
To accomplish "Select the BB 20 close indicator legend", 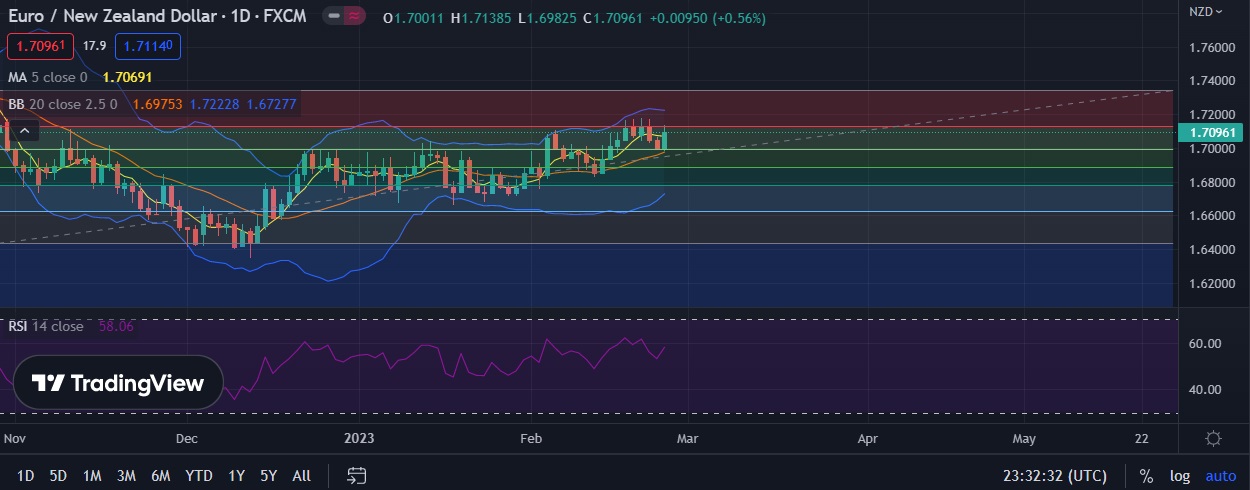I will pyautogui.click(x=62, y=104).
